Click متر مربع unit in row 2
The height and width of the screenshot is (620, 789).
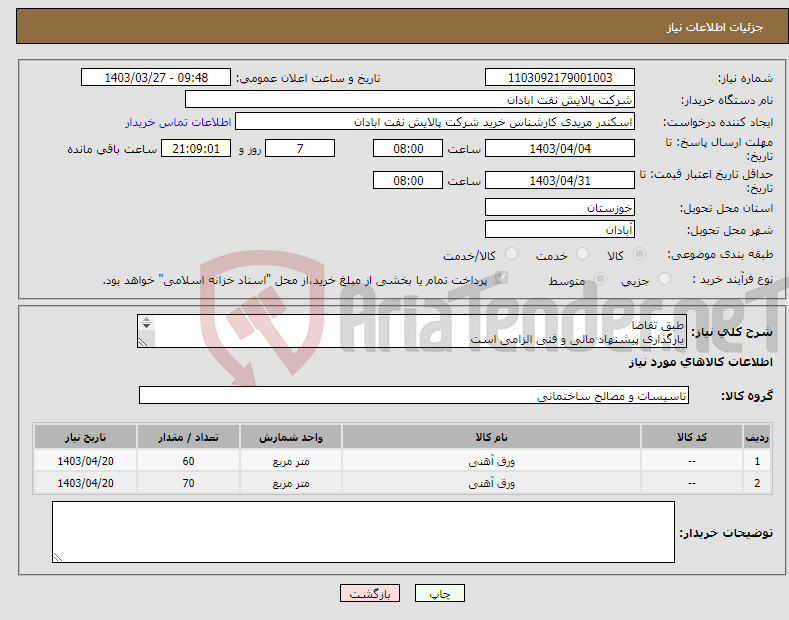291,483
